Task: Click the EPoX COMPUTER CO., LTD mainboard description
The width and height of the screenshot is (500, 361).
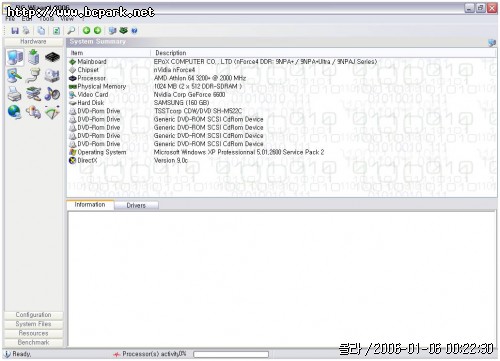Action: pos(265,62)
